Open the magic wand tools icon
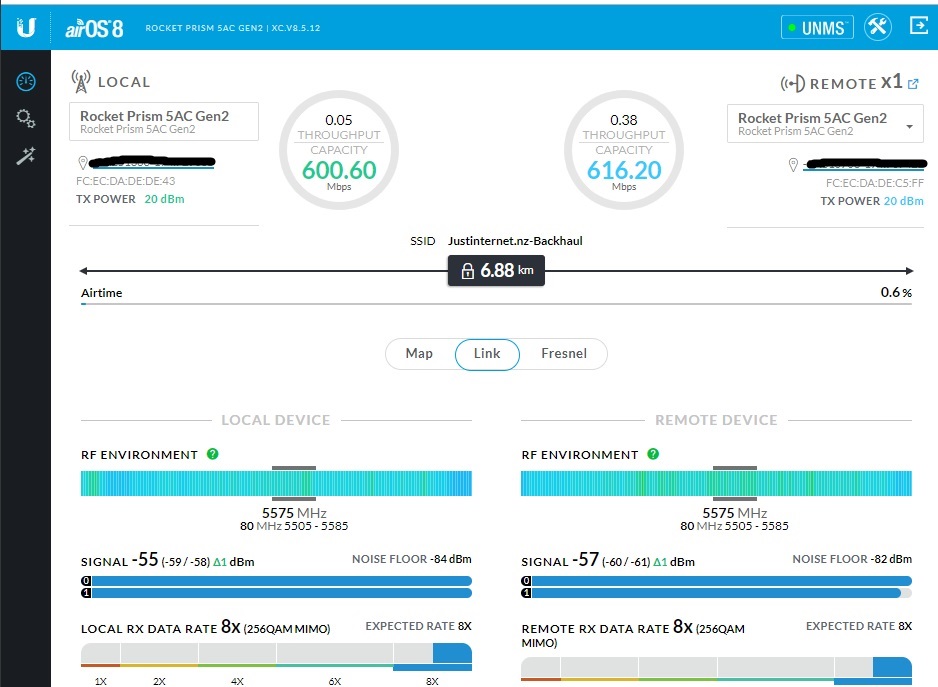This screenshot has width=938, height=687. [x=26, y=156]
